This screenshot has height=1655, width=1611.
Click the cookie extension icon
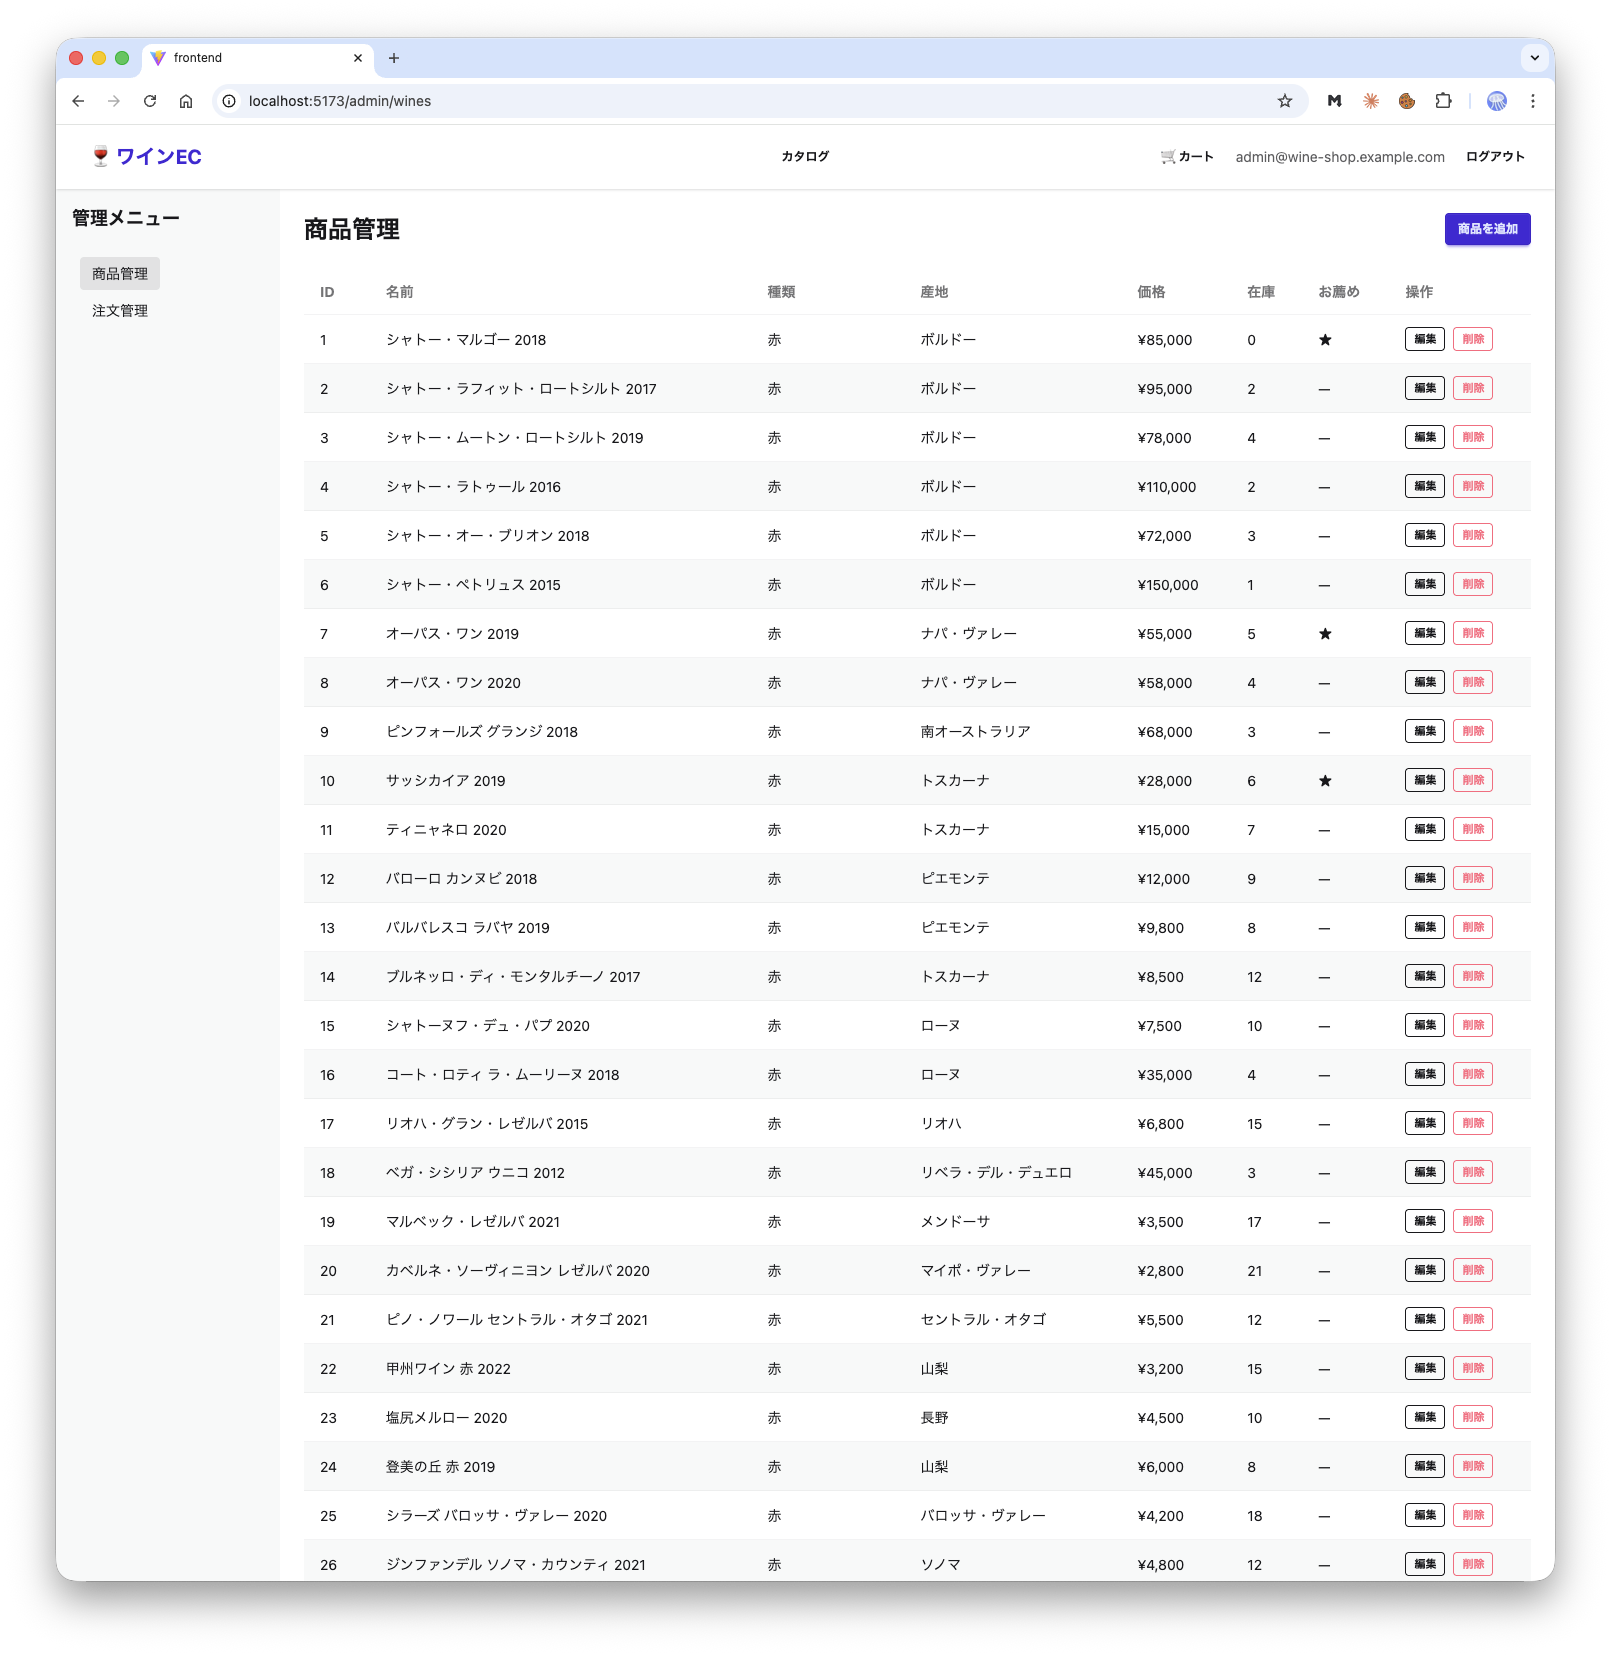1407,101
